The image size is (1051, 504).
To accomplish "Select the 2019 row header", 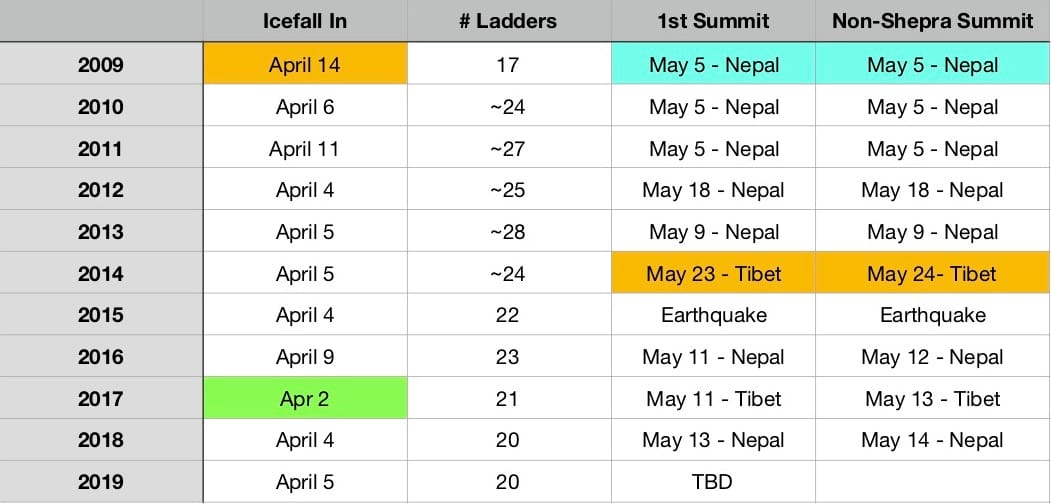I will tap(100, 482).
